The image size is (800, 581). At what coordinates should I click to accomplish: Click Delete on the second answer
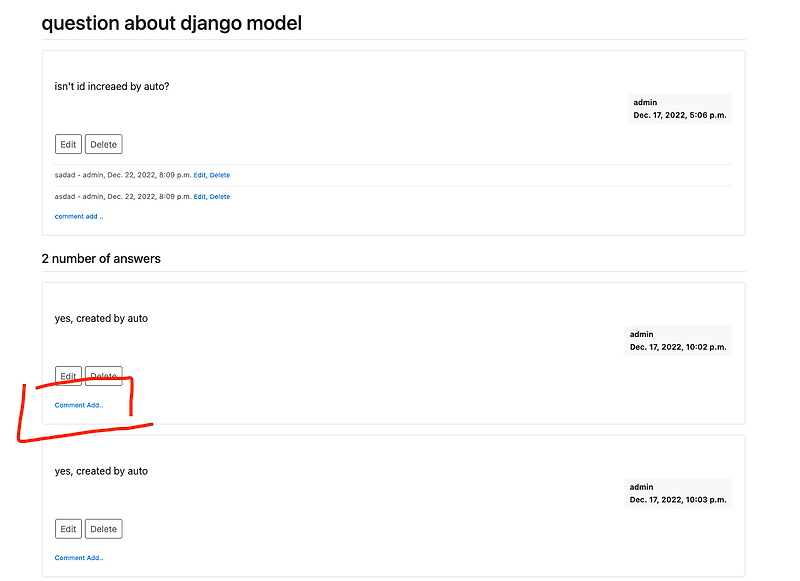coord(103,528)
